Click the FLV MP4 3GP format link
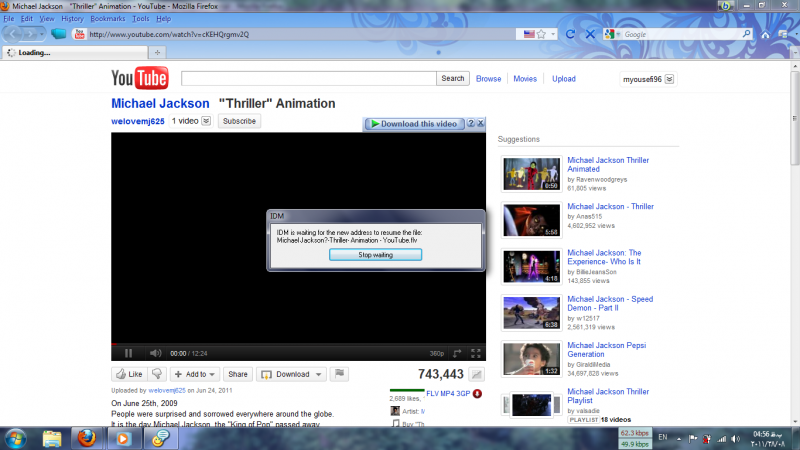The width and height of the screenshot is (800, 450). (x=448, y=393)
